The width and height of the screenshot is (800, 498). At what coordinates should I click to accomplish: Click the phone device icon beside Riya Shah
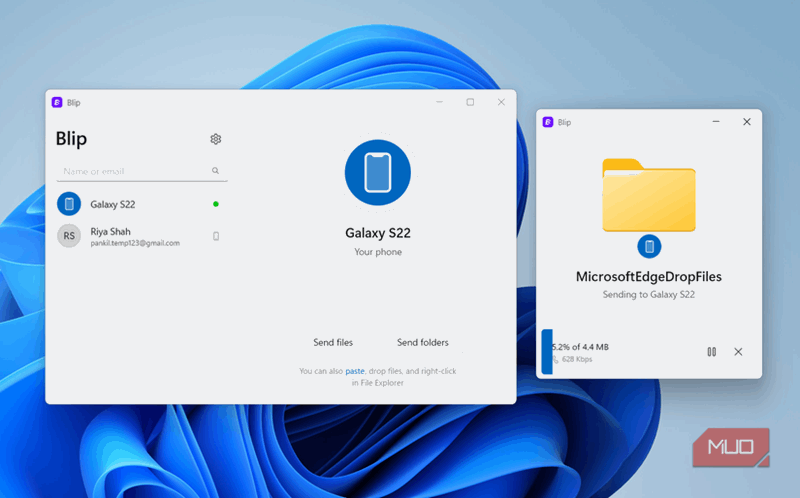(x=216, y=236)
